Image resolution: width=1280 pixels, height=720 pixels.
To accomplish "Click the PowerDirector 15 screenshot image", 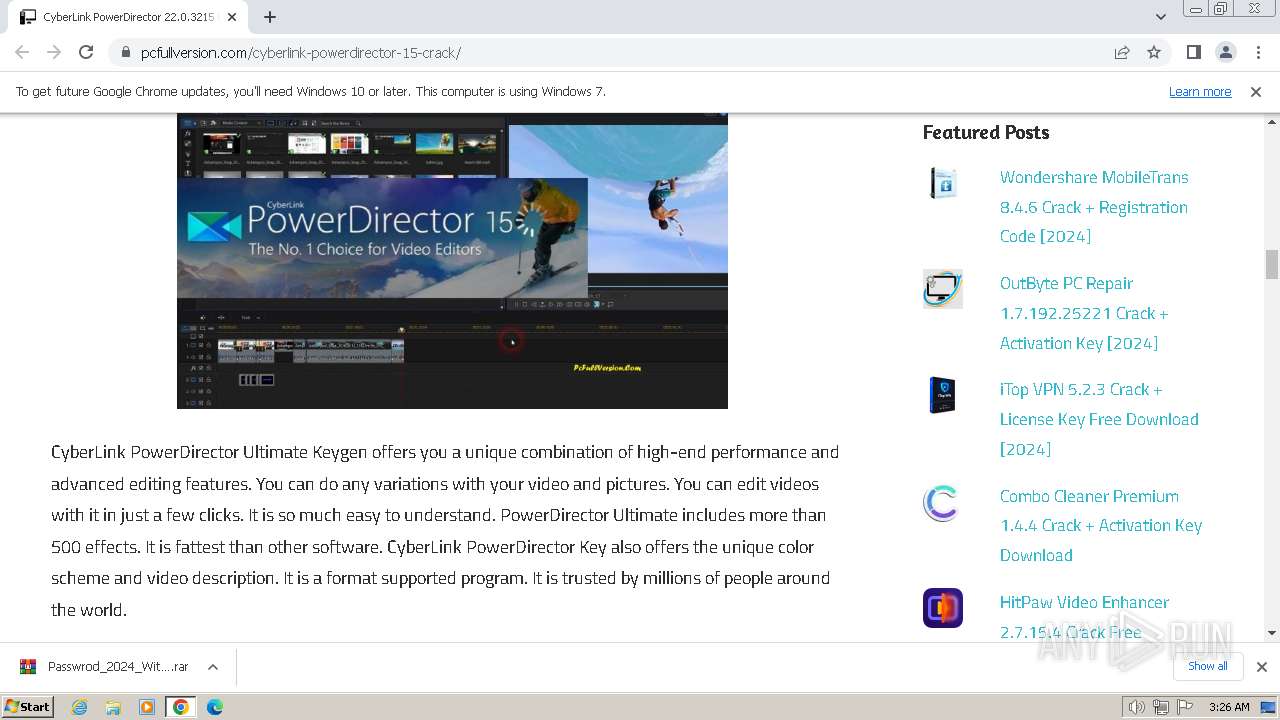I will click(452, 261).
